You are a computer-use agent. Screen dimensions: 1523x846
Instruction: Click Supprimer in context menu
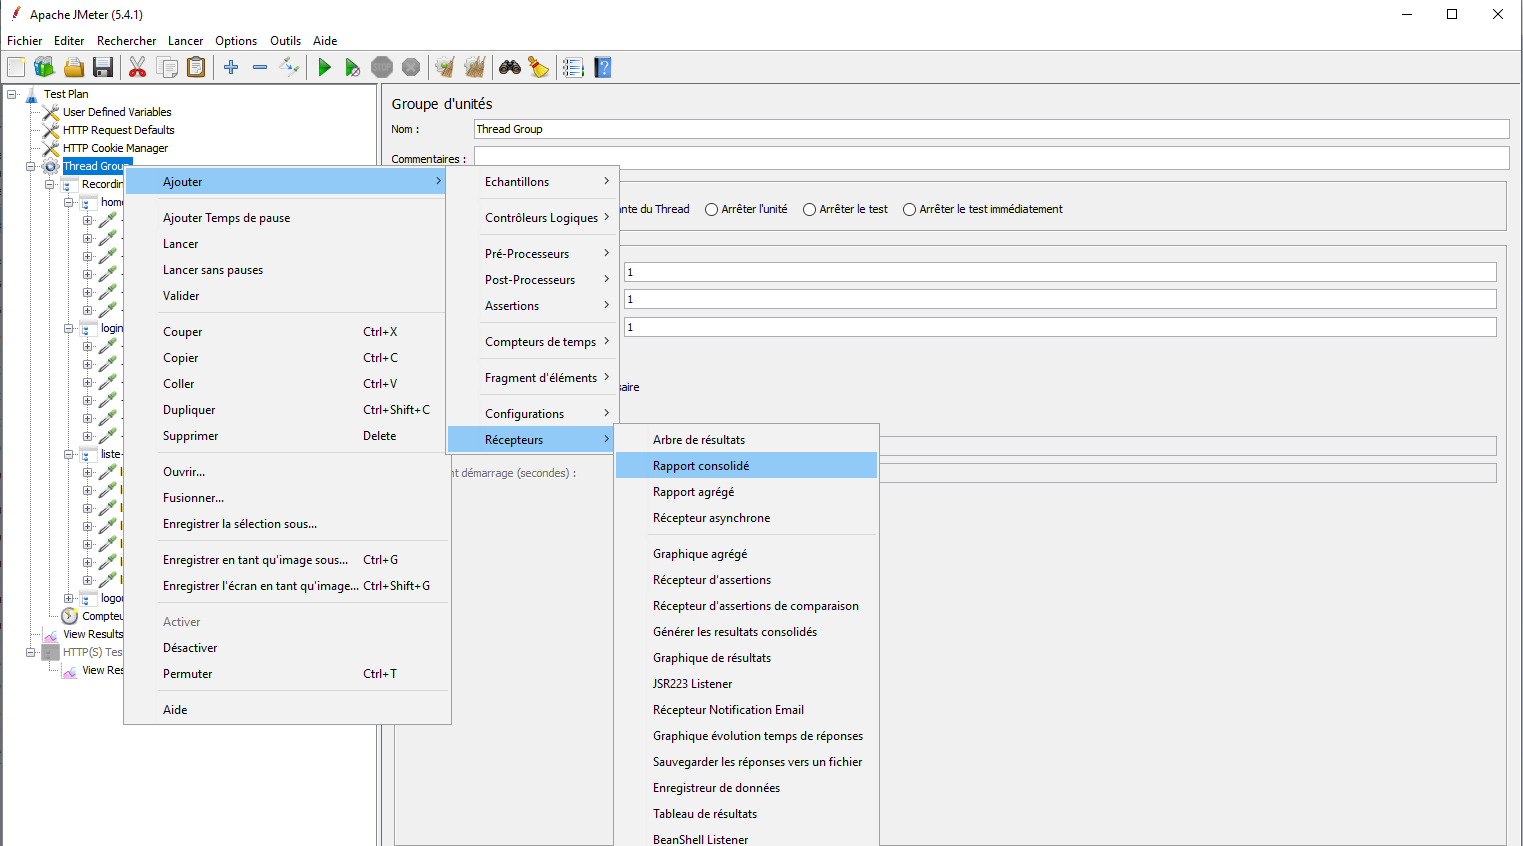[x=287, y=436]
